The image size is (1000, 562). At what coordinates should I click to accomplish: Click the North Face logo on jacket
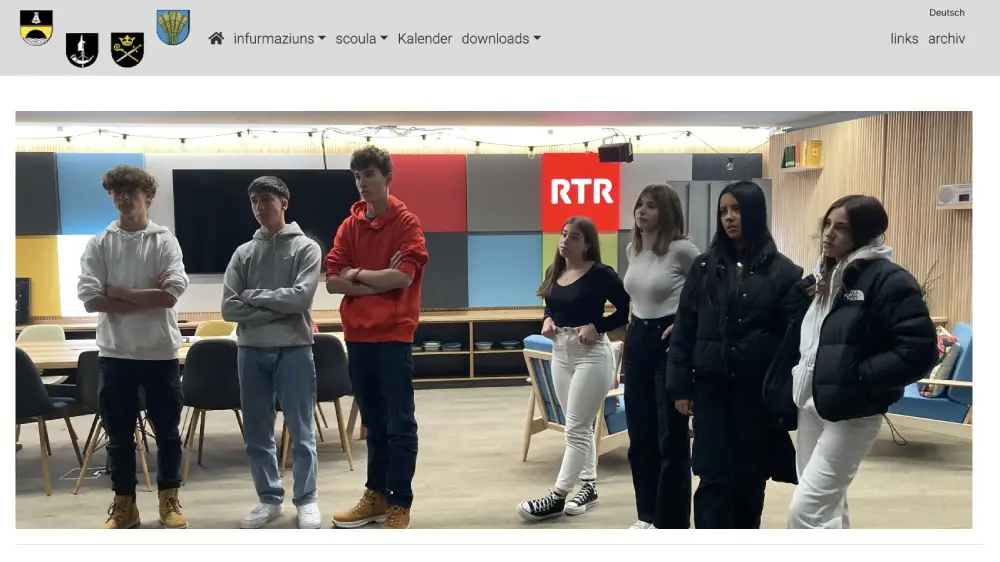pyautogui.click(x=853, y=295)
